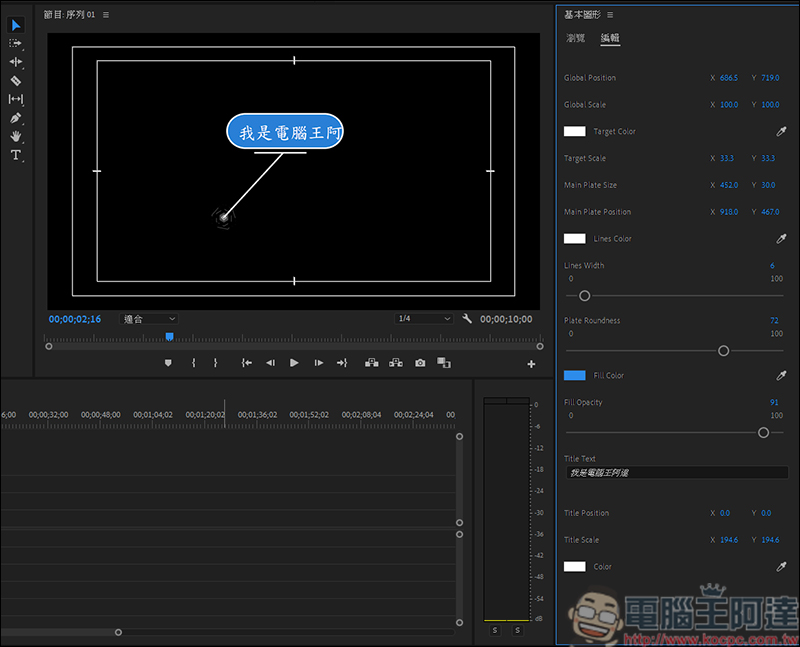This screenshot has height=647, width=800.
Task: Click Main Plate Position X value 918.0
Action: tap(729, 212)
